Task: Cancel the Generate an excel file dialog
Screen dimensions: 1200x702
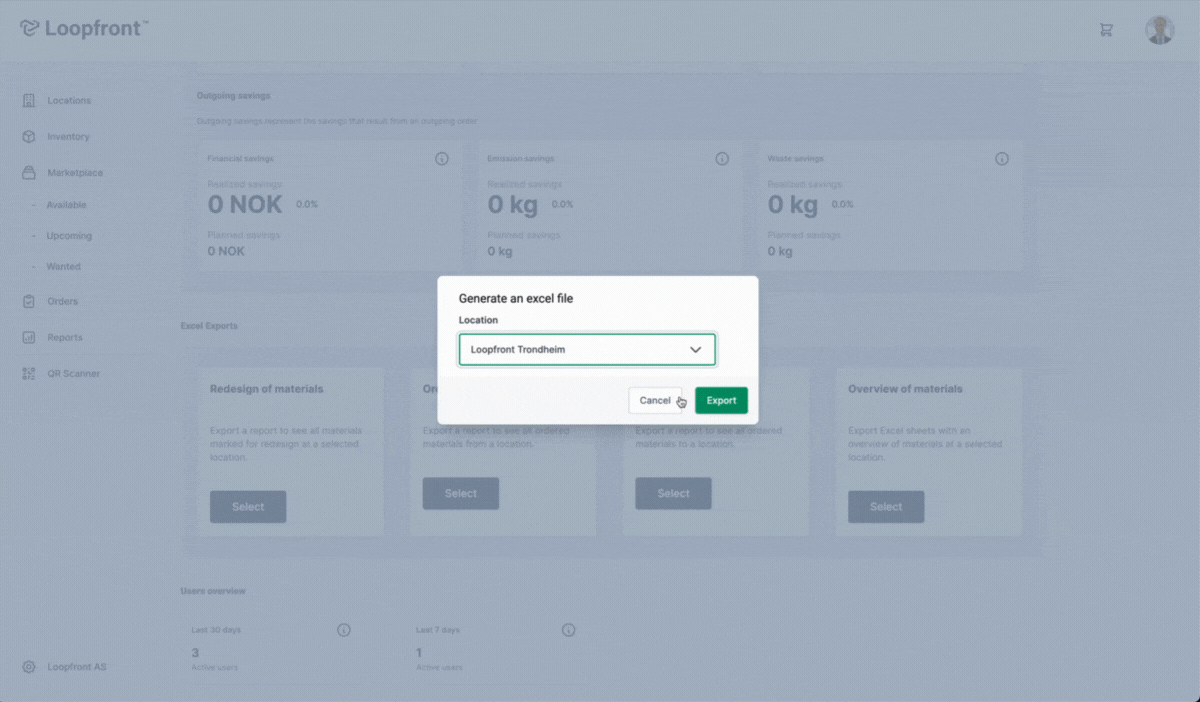Action: tap(655, 400)
